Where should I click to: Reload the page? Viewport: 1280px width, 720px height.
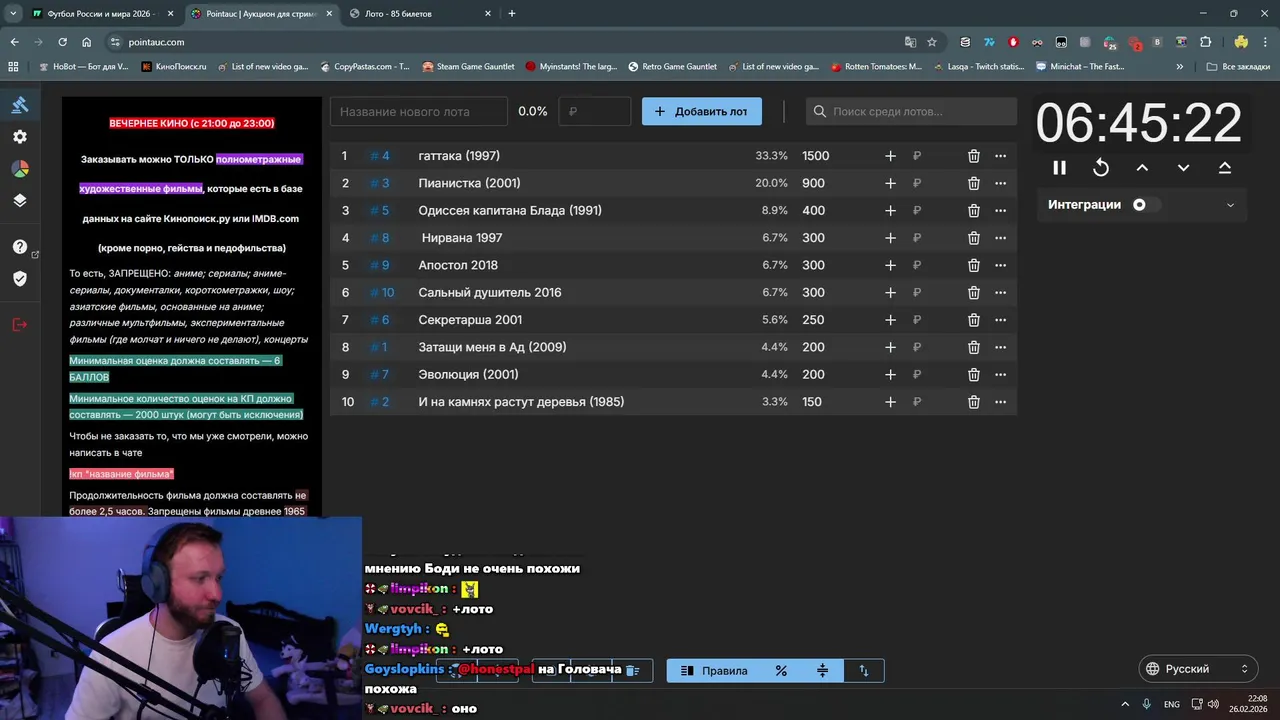click(62, 42)
